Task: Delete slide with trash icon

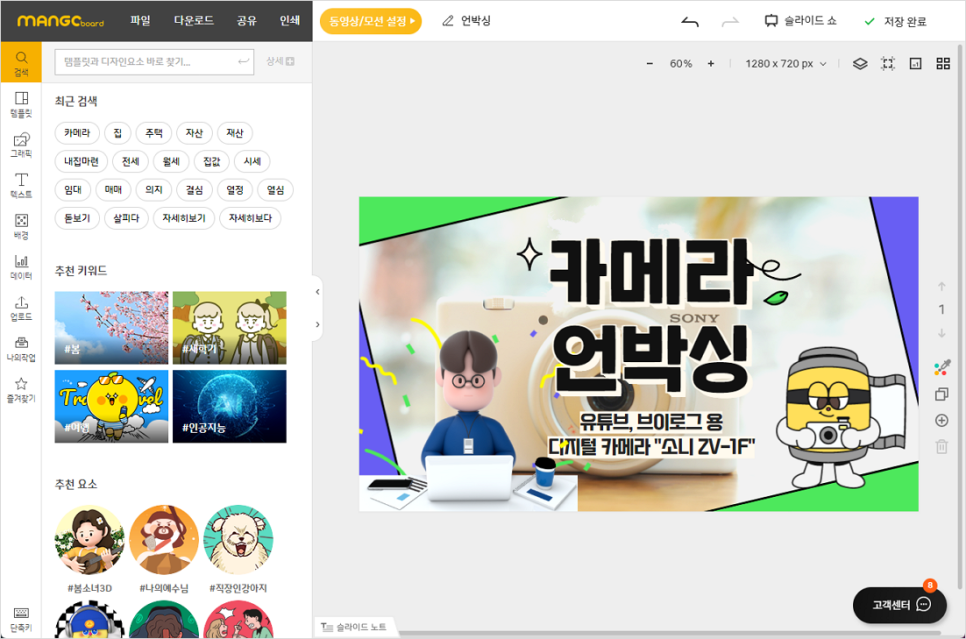Action: (941, 447)
